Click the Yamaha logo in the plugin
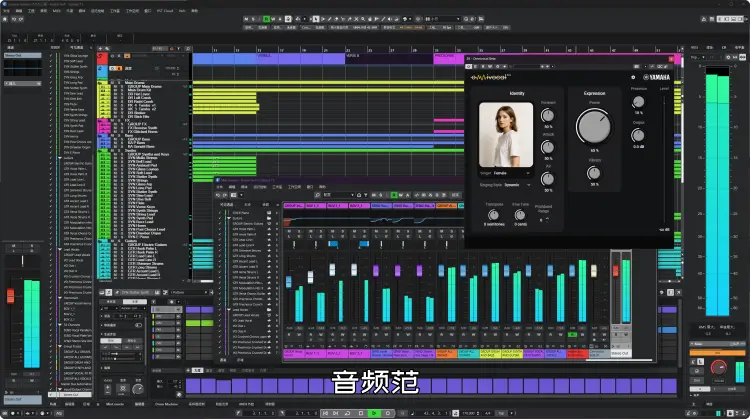Screen dimensions: 750x419 (654, 78)
